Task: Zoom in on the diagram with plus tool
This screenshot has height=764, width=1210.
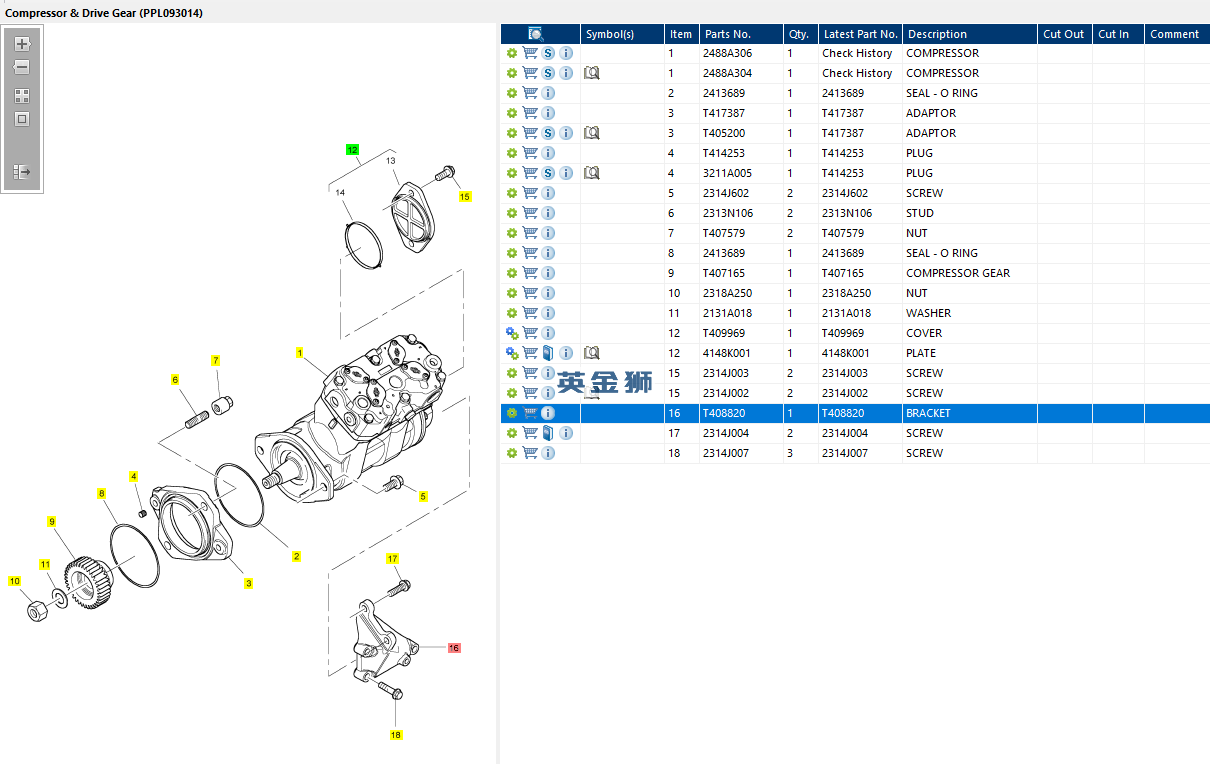Action: (x=22, y=44)
